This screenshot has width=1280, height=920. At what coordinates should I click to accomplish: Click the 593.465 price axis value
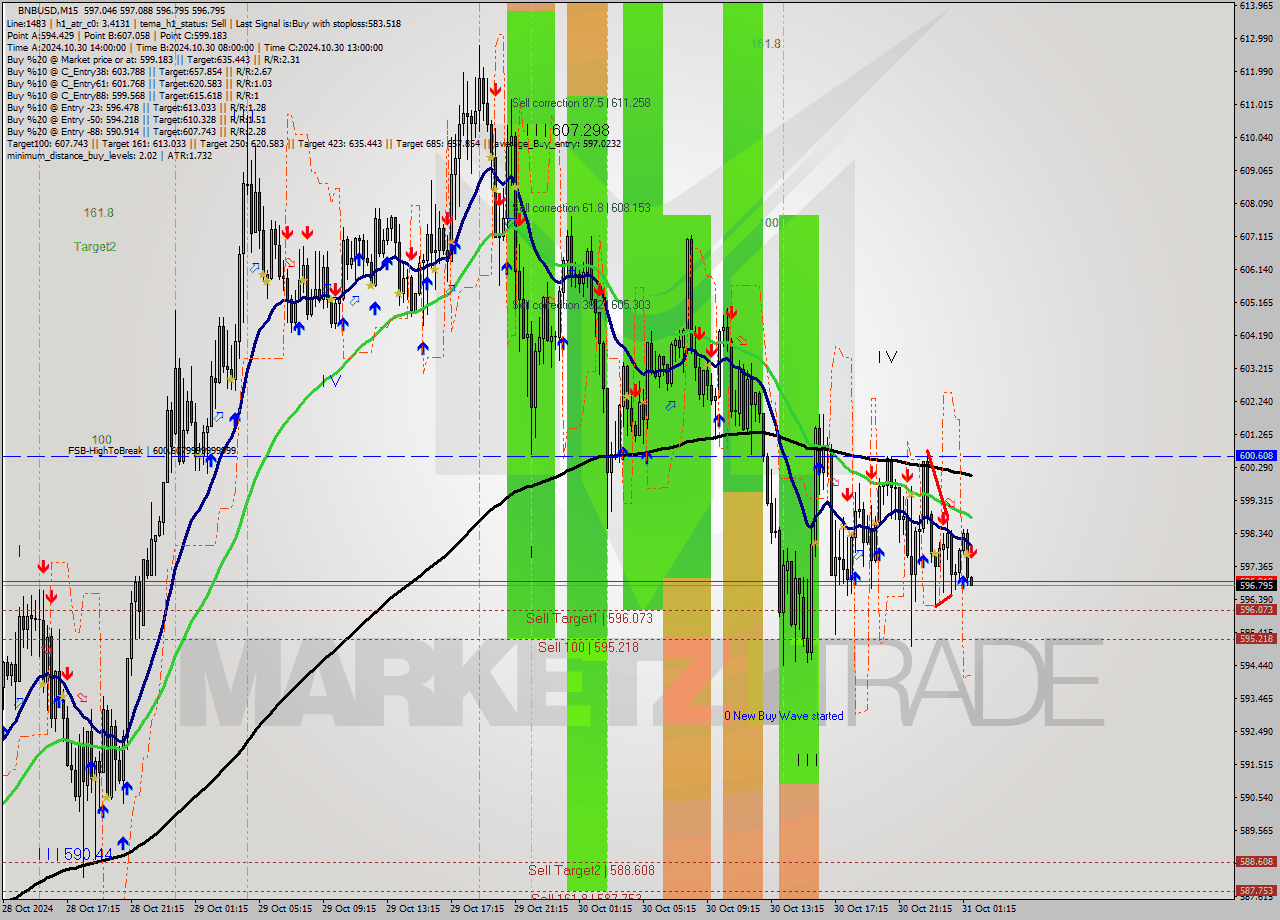(x=1257, y=698)
